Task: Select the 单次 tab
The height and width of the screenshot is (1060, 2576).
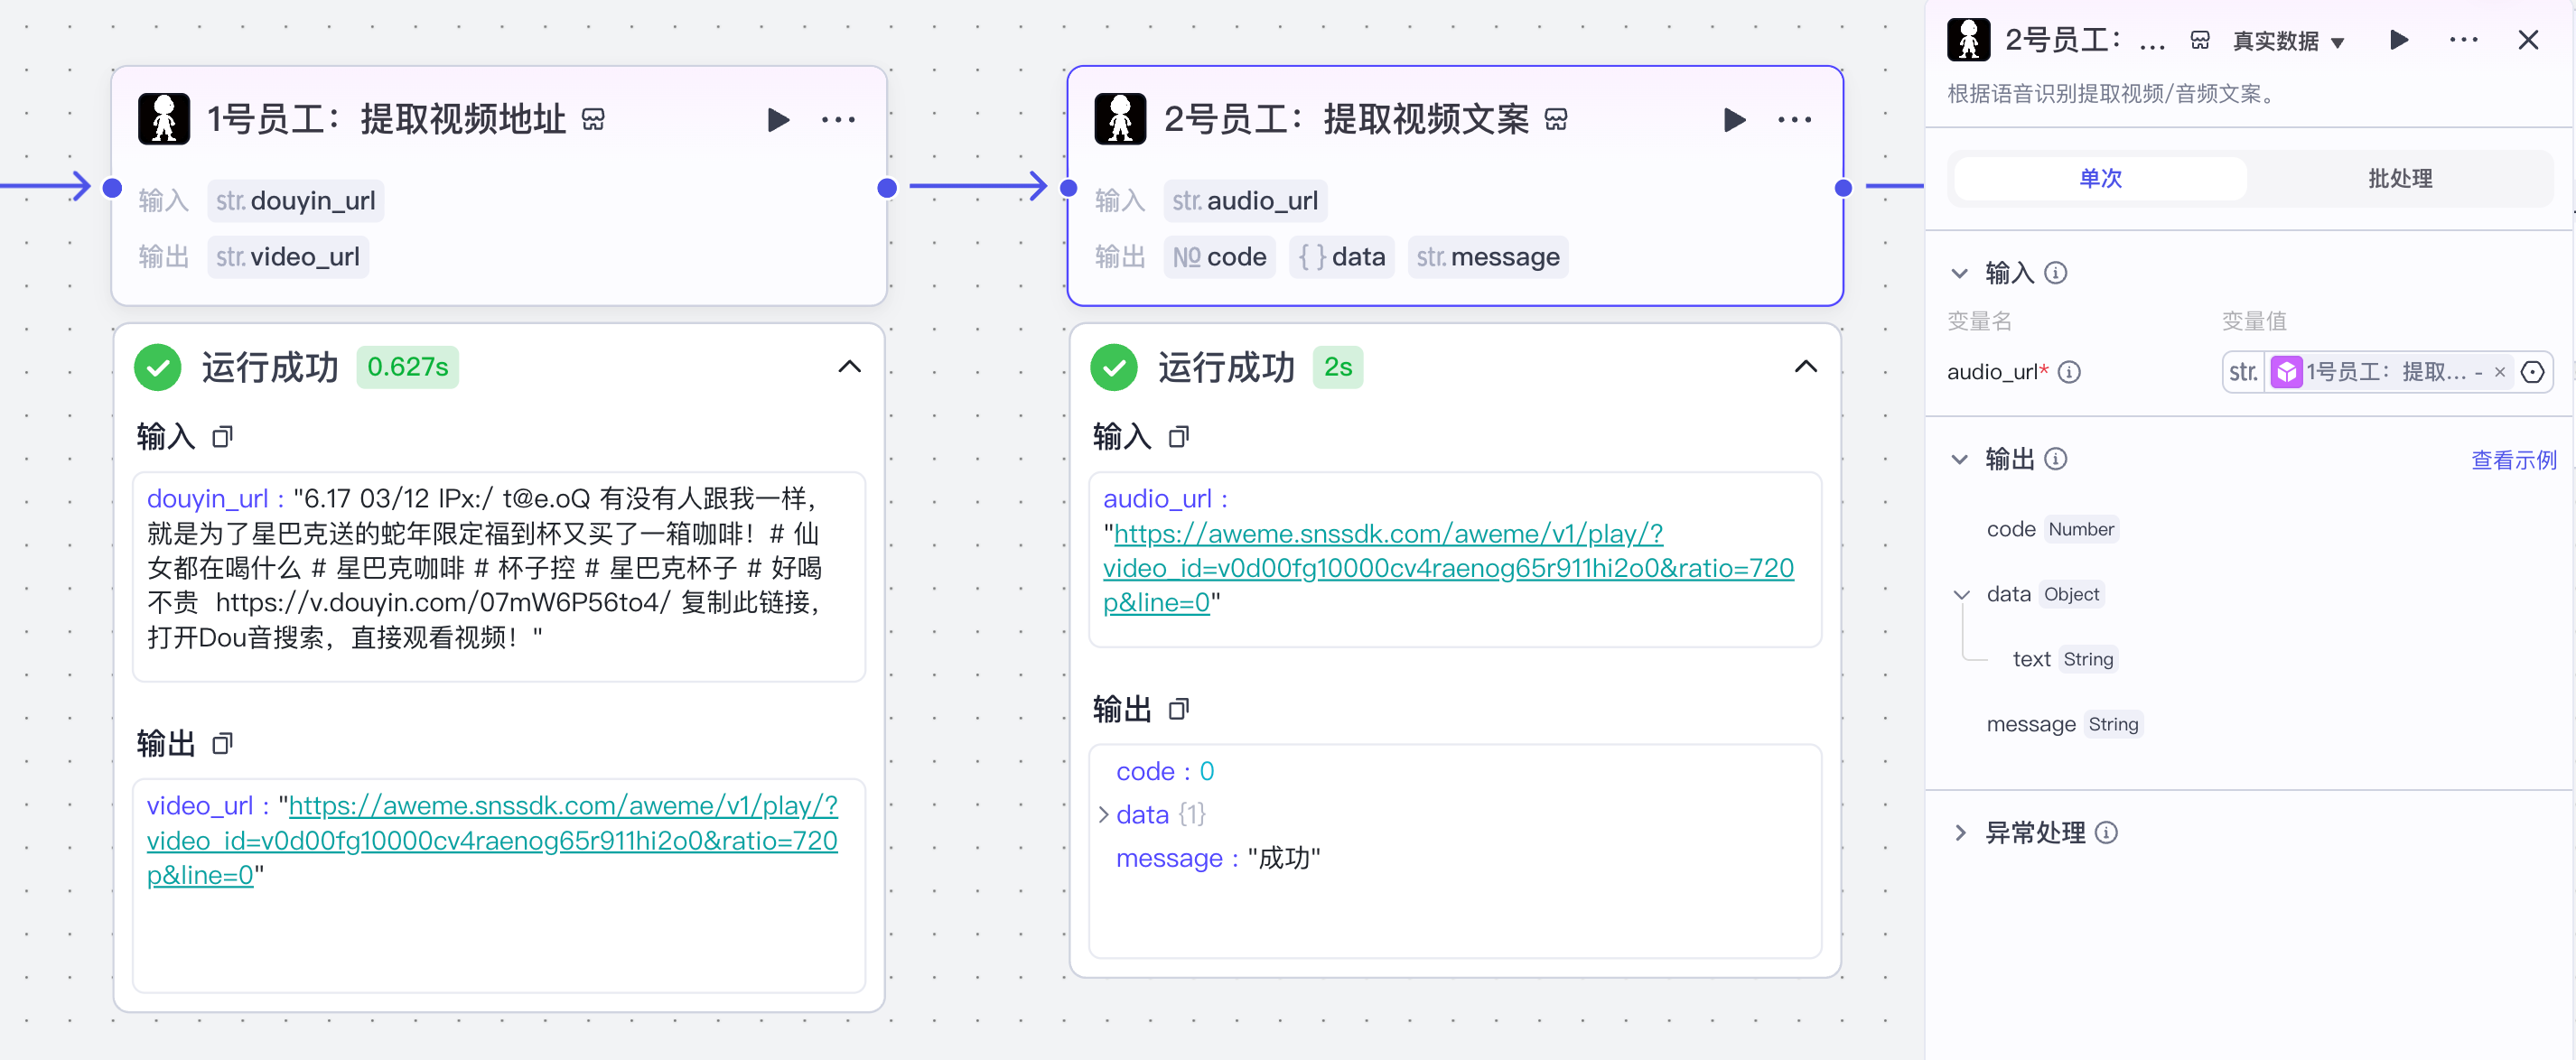Action: [x=2100, y=179]
